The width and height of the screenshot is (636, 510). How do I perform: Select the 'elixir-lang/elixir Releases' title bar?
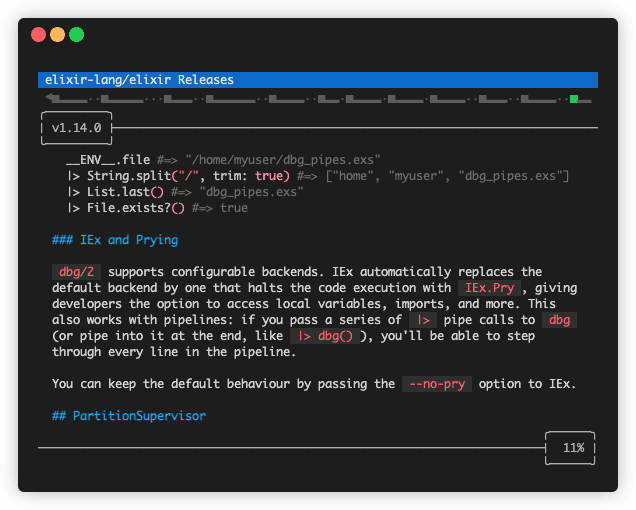pyautogui.click(x=318, y=80)
